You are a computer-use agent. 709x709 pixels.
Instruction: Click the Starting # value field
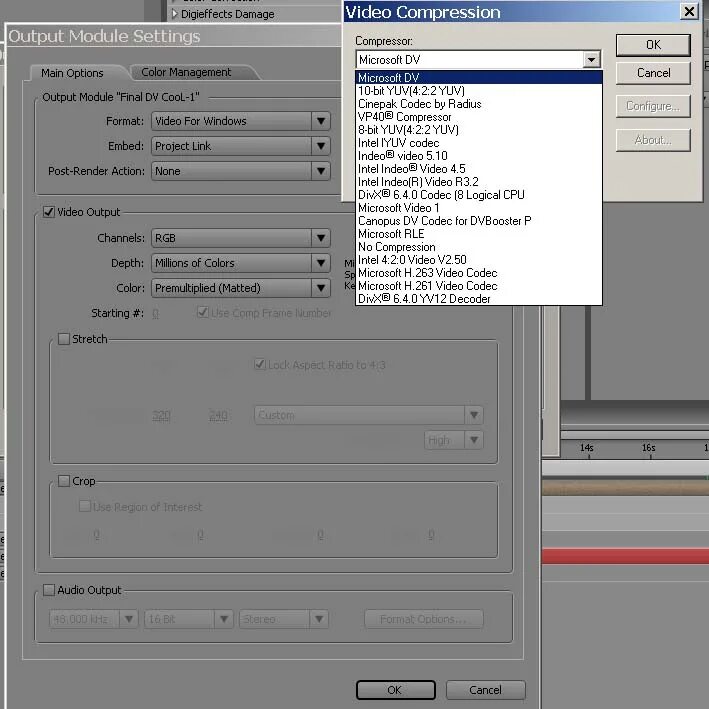pyautogui.click(x=156, y=313)
